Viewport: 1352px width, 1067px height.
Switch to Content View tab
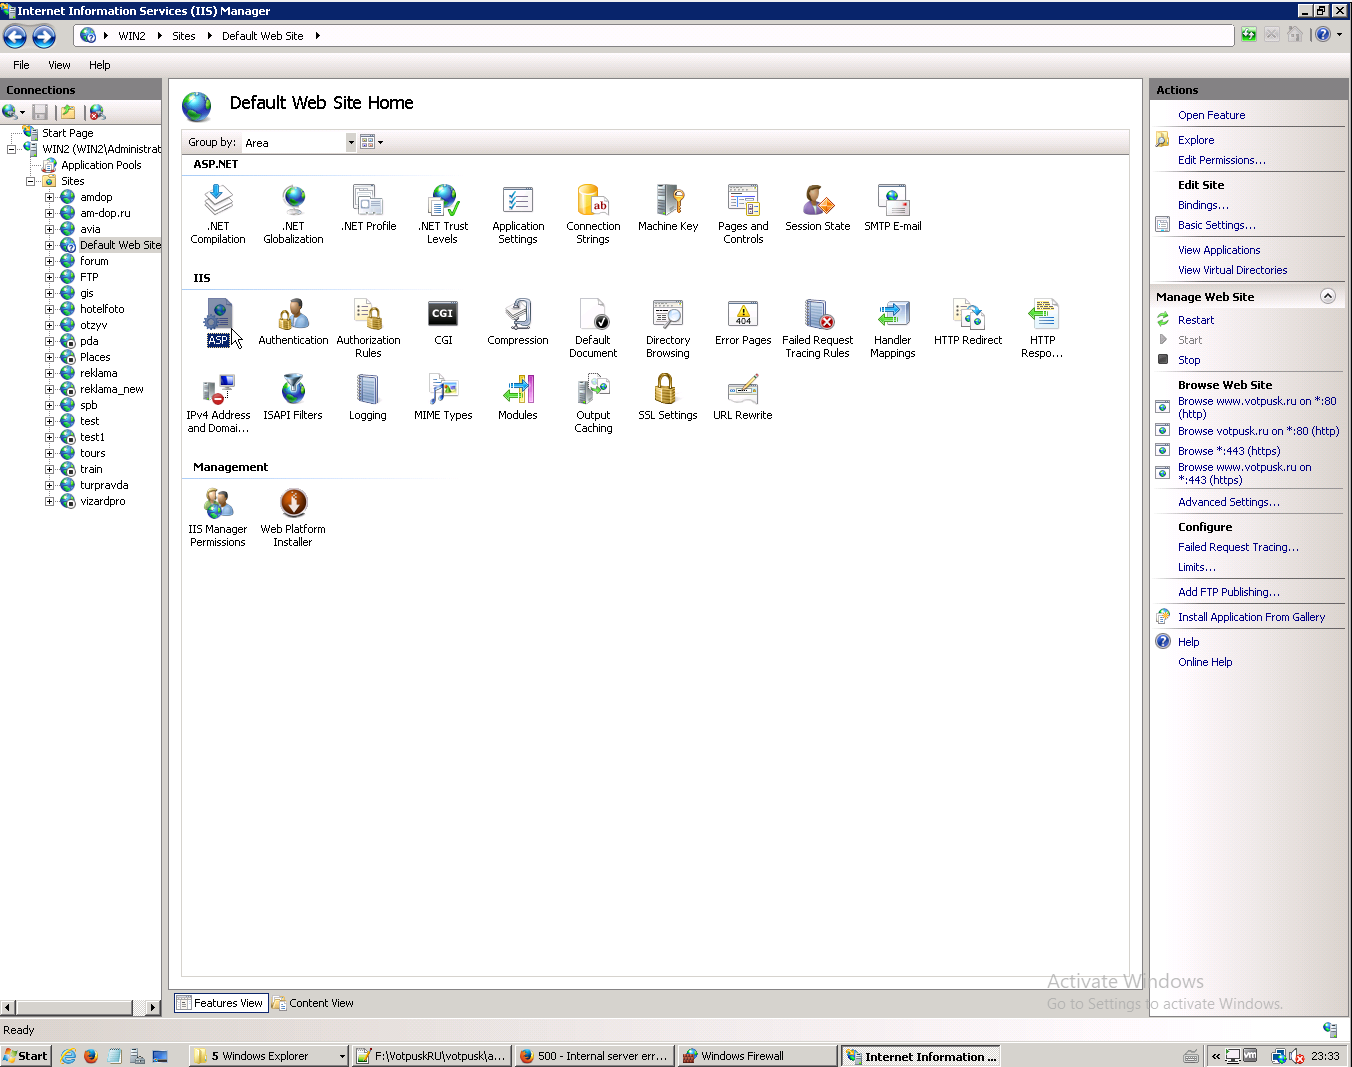pyautogui.click(x=313, y=1003)
